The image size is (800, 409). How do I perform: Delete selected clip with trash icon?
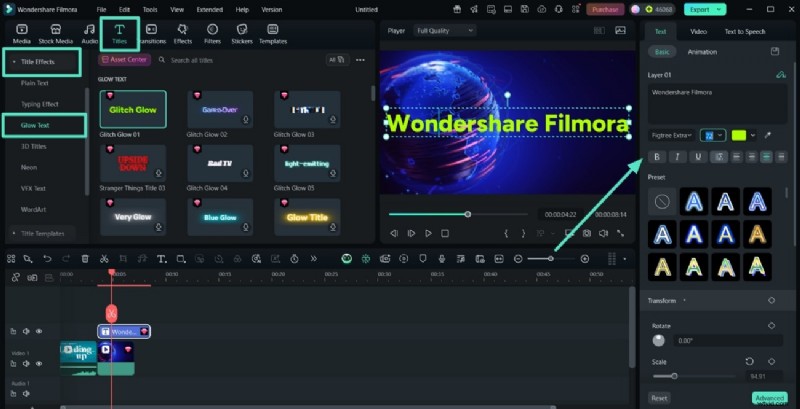point(84,259)
